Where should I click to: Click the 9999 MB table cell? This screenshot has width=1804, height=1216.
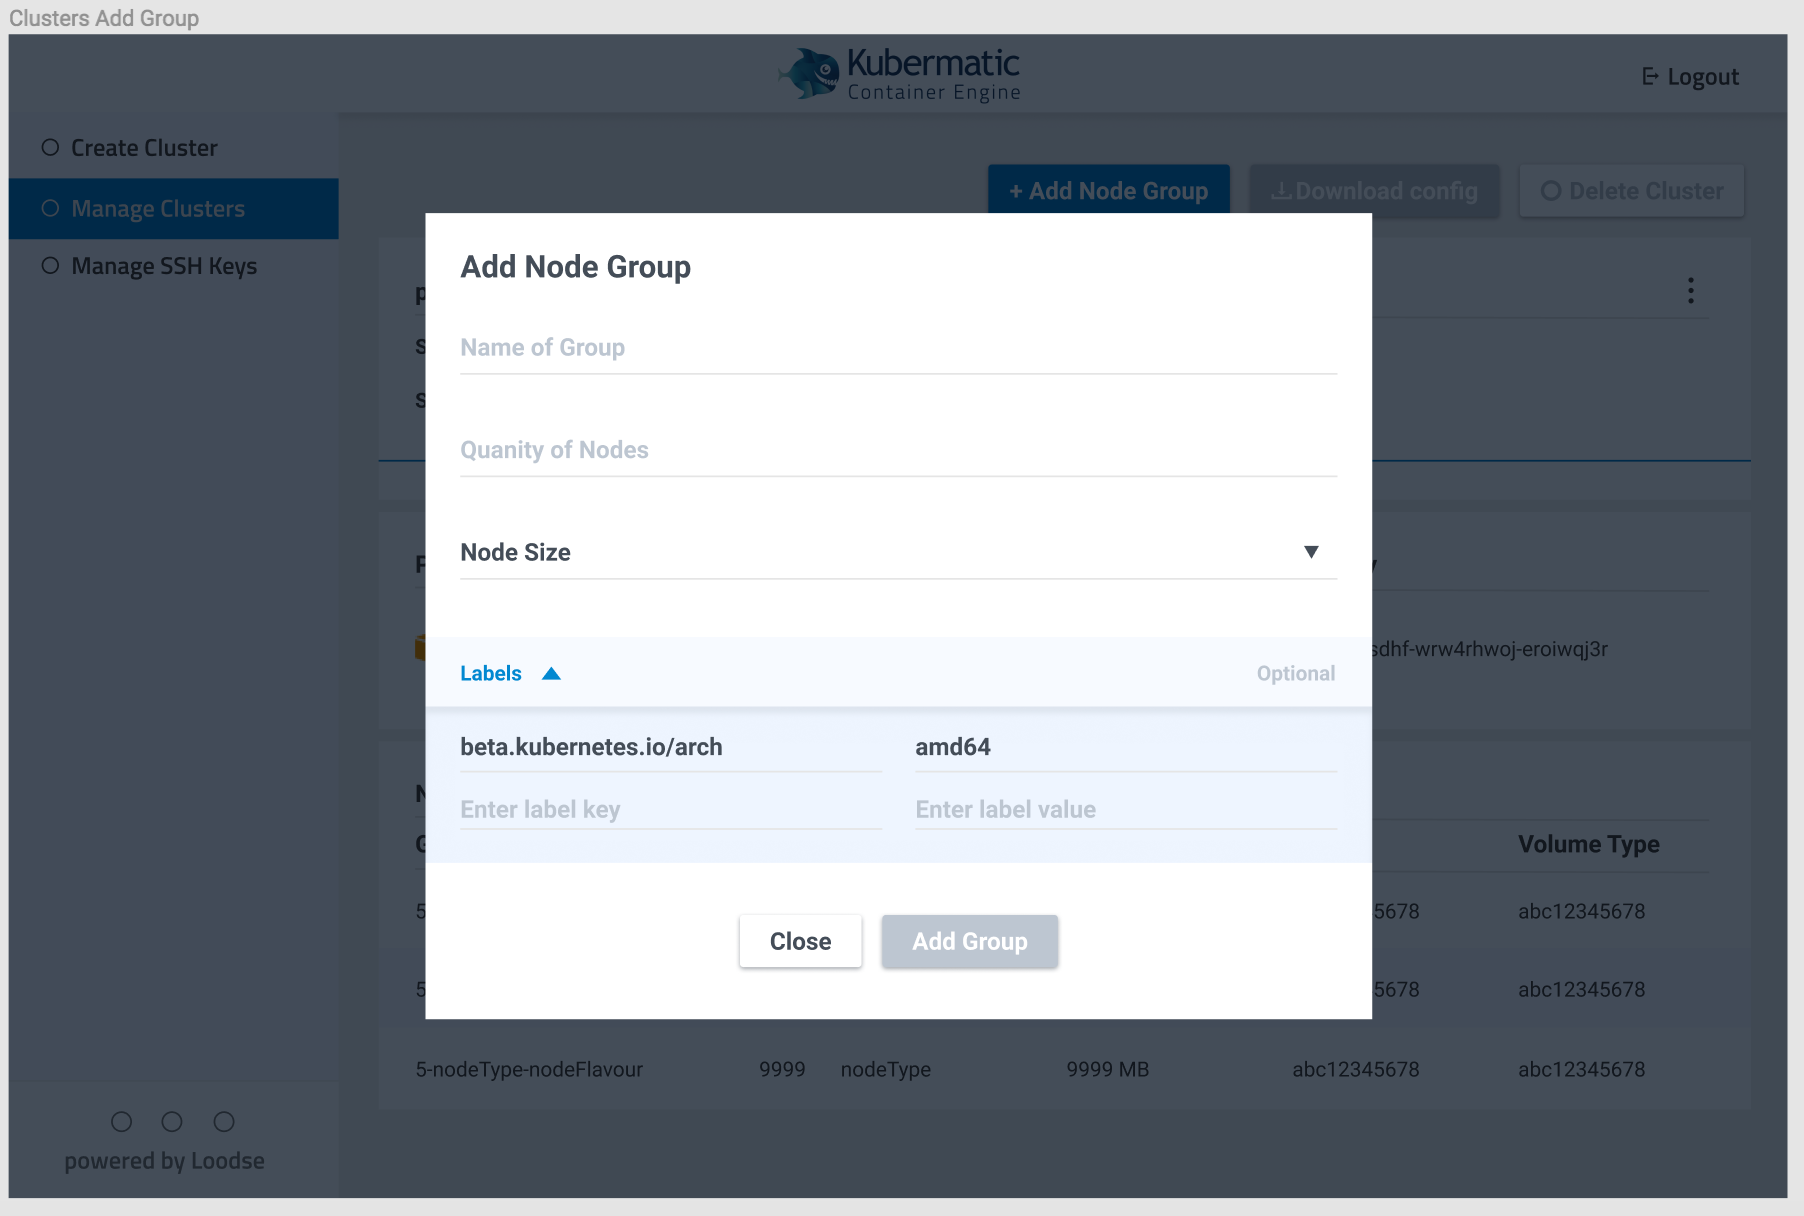pyautogui.click(x=1107, y=1069)
